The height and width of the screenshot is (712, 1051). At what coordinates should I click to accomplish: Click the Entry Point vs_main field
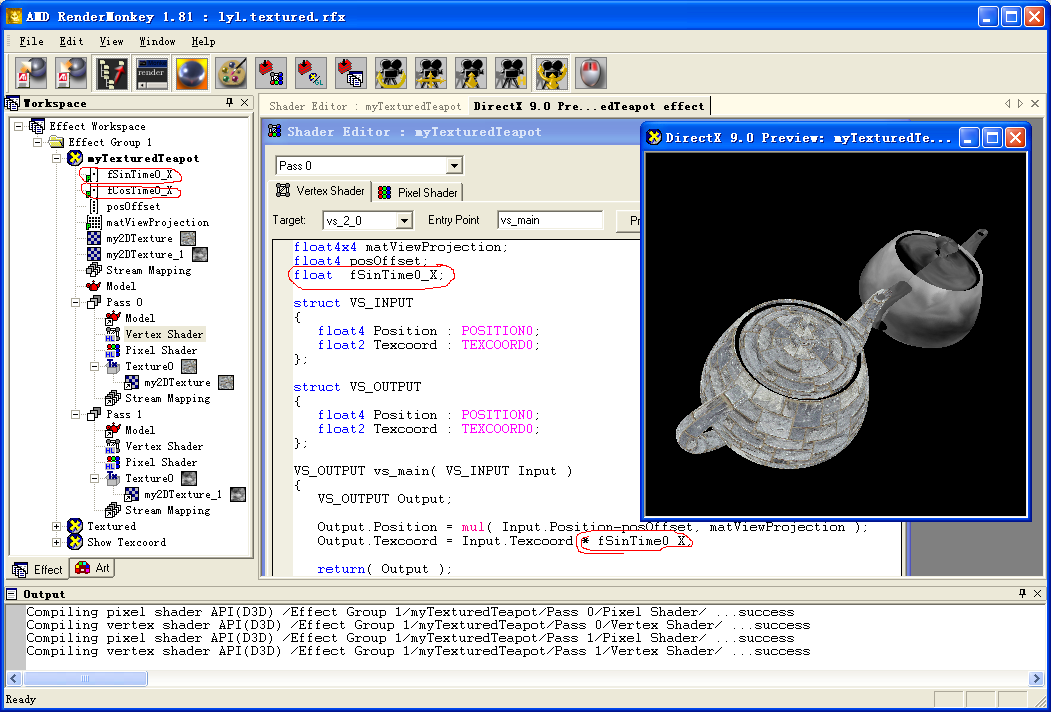550,220
